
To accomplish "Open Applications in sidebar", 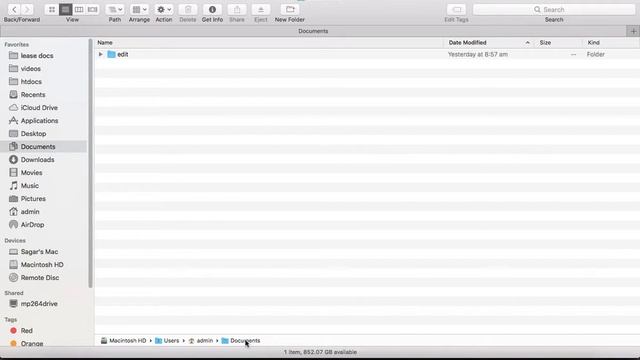I will click(x=39, y=121).
